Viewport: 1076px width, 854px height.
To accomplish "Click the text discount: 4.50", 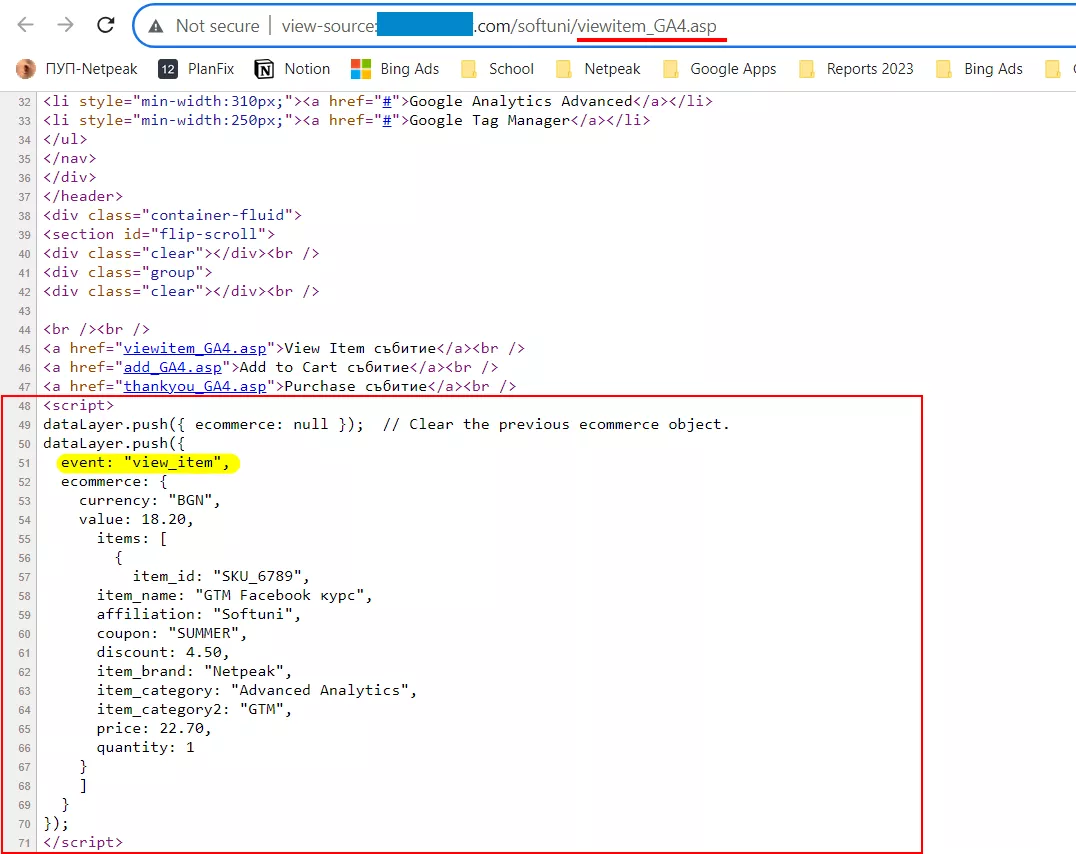I will tap(163, 652).
